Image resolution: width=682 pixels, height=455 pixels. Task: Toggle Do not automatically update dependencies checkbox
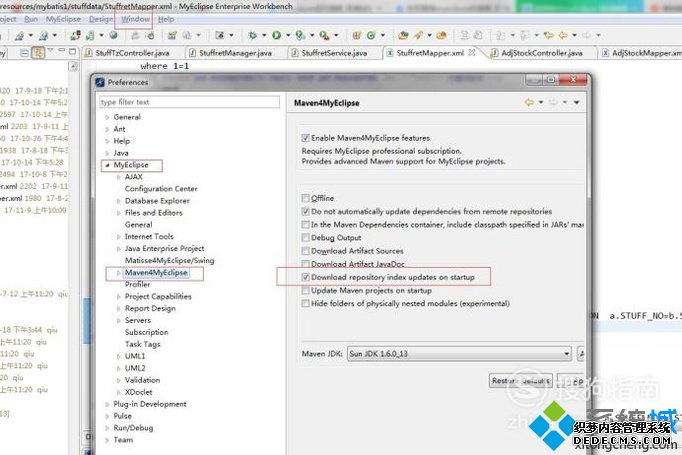(x=306, y=211)
